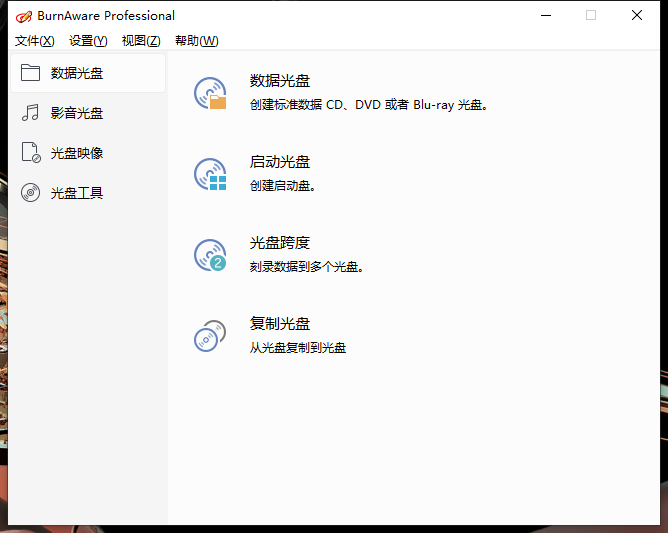Click the data disc icon with orange folder
The image size is (668, 533).
click(210, 93)
